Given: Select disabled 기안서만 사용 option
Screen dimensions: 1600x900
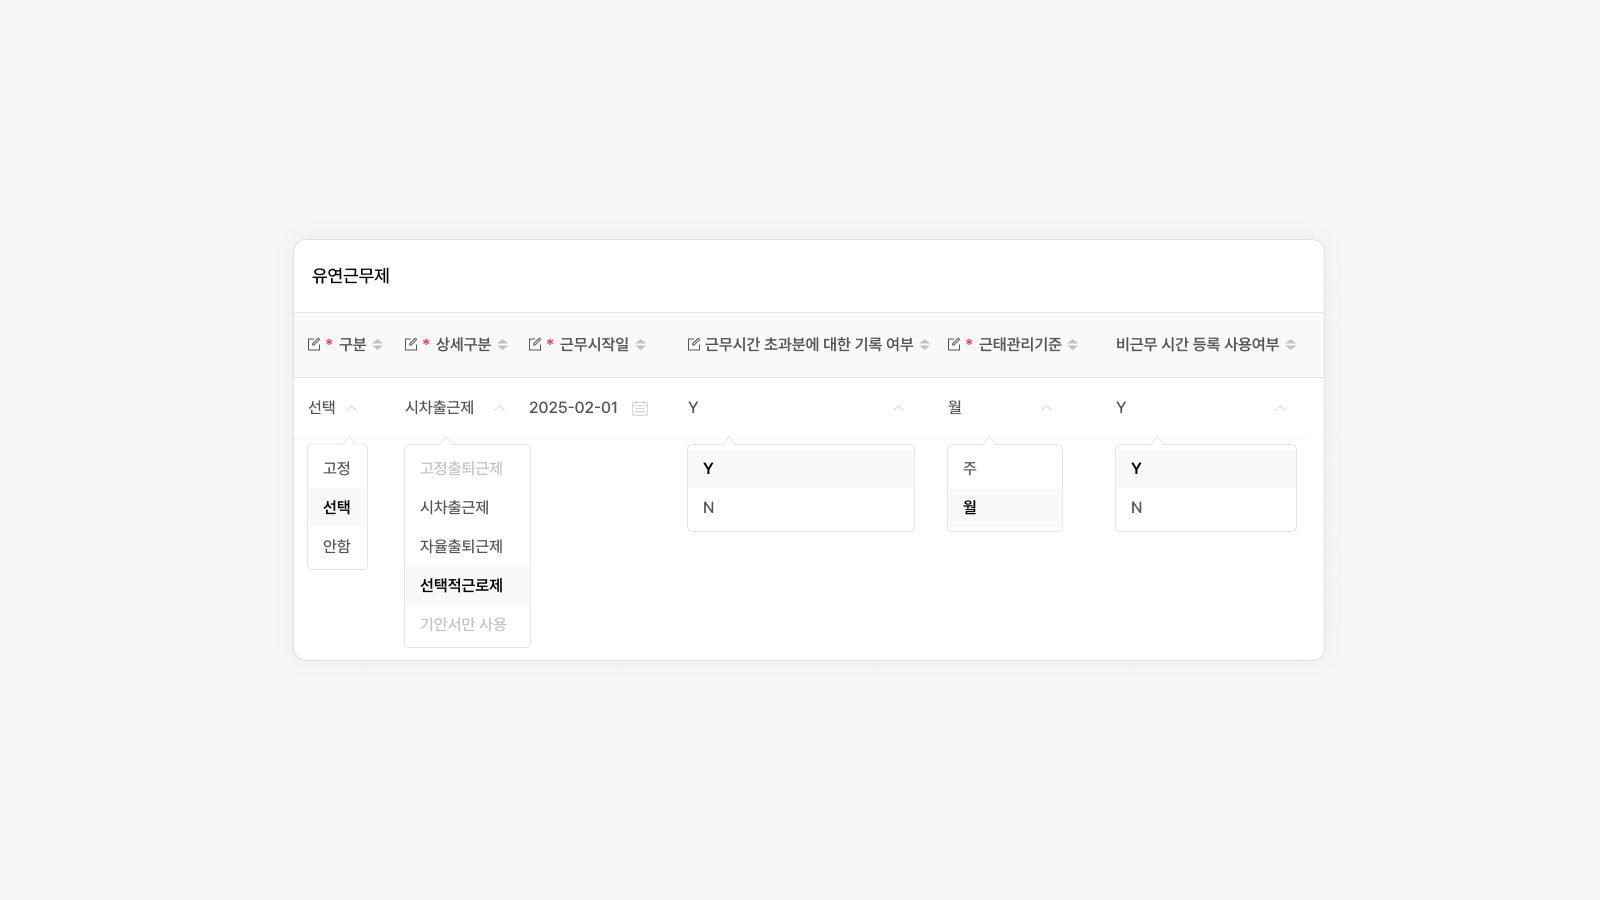Looking at the screenshot, I should [467, 624].
